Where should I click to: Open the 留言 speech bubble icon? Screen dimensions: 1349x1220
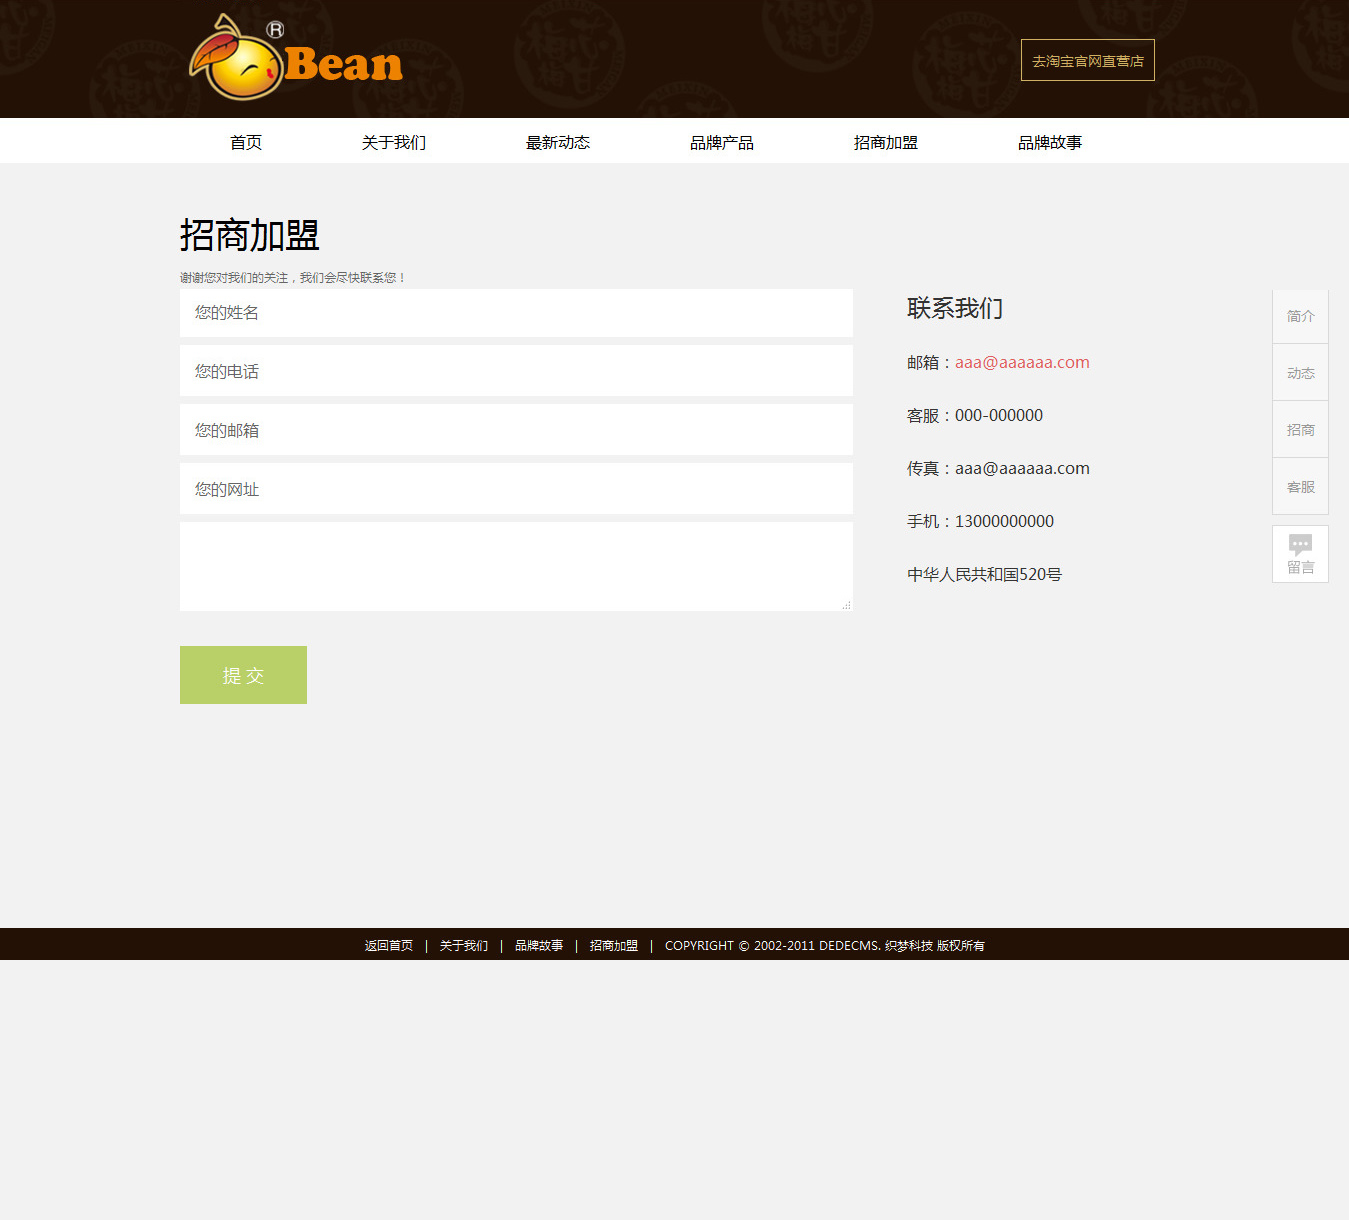pos(1300,545)
